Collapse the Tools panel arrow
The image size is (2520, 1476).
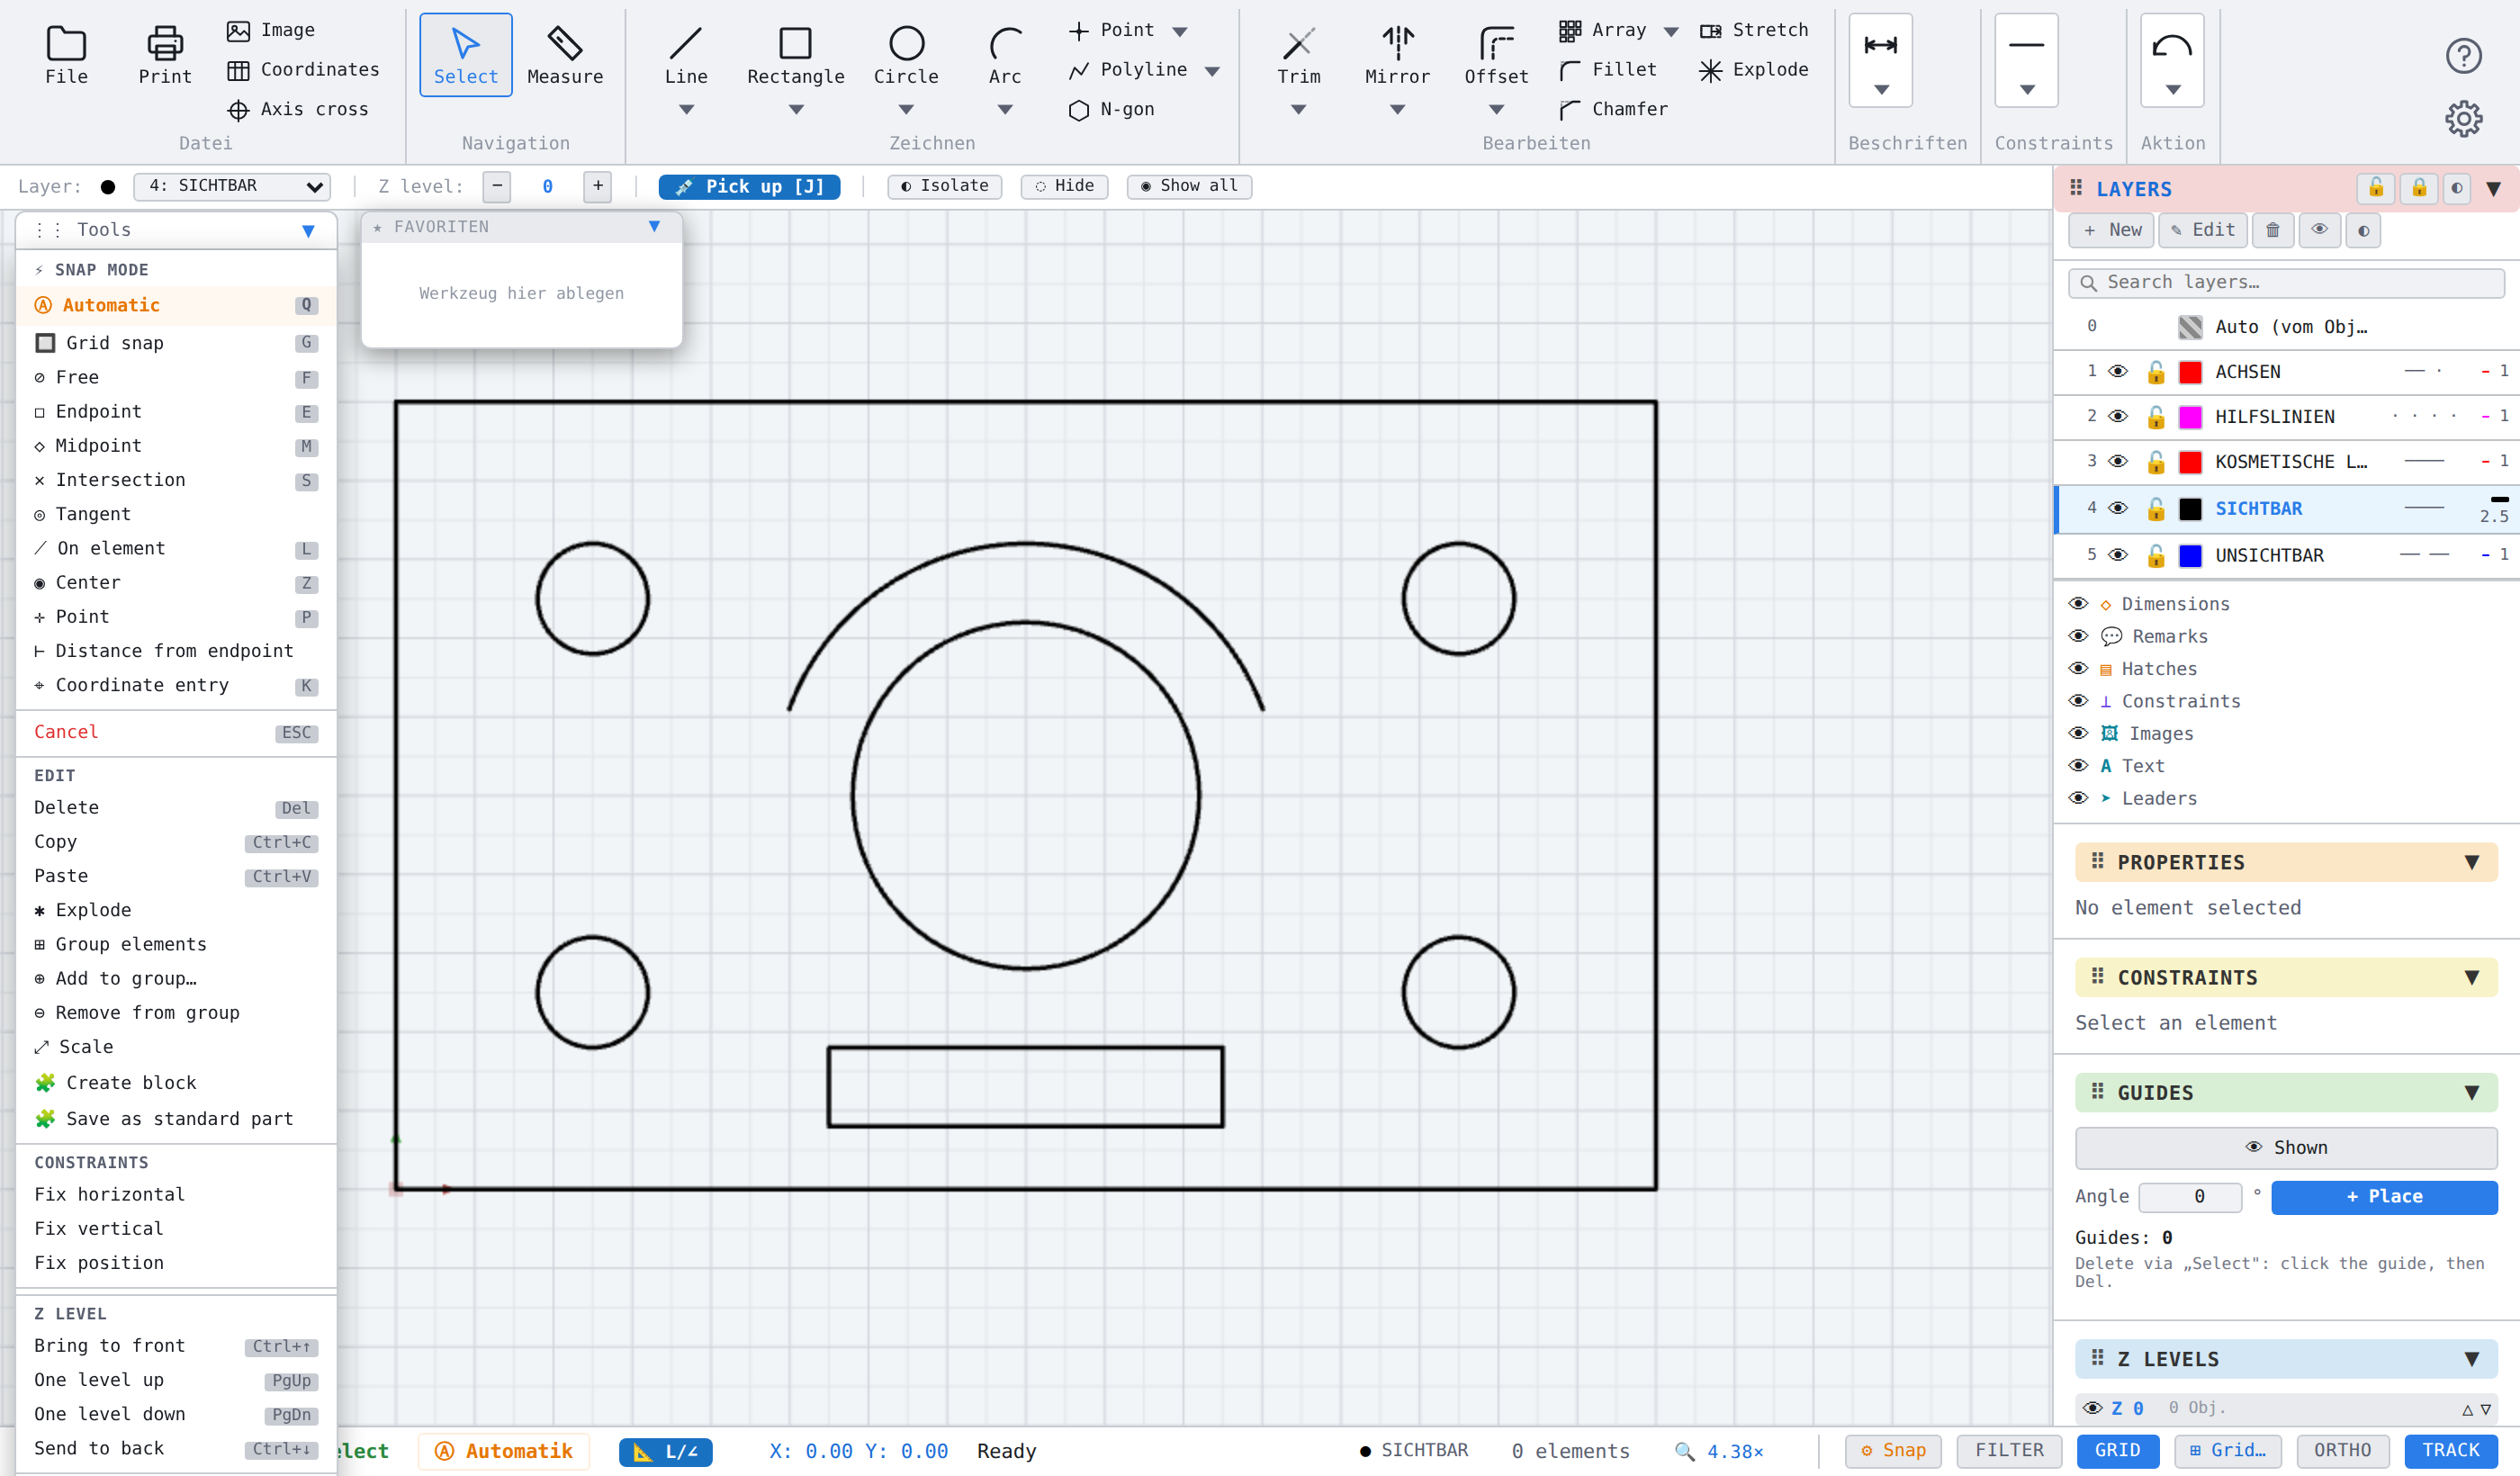(308, 231)
